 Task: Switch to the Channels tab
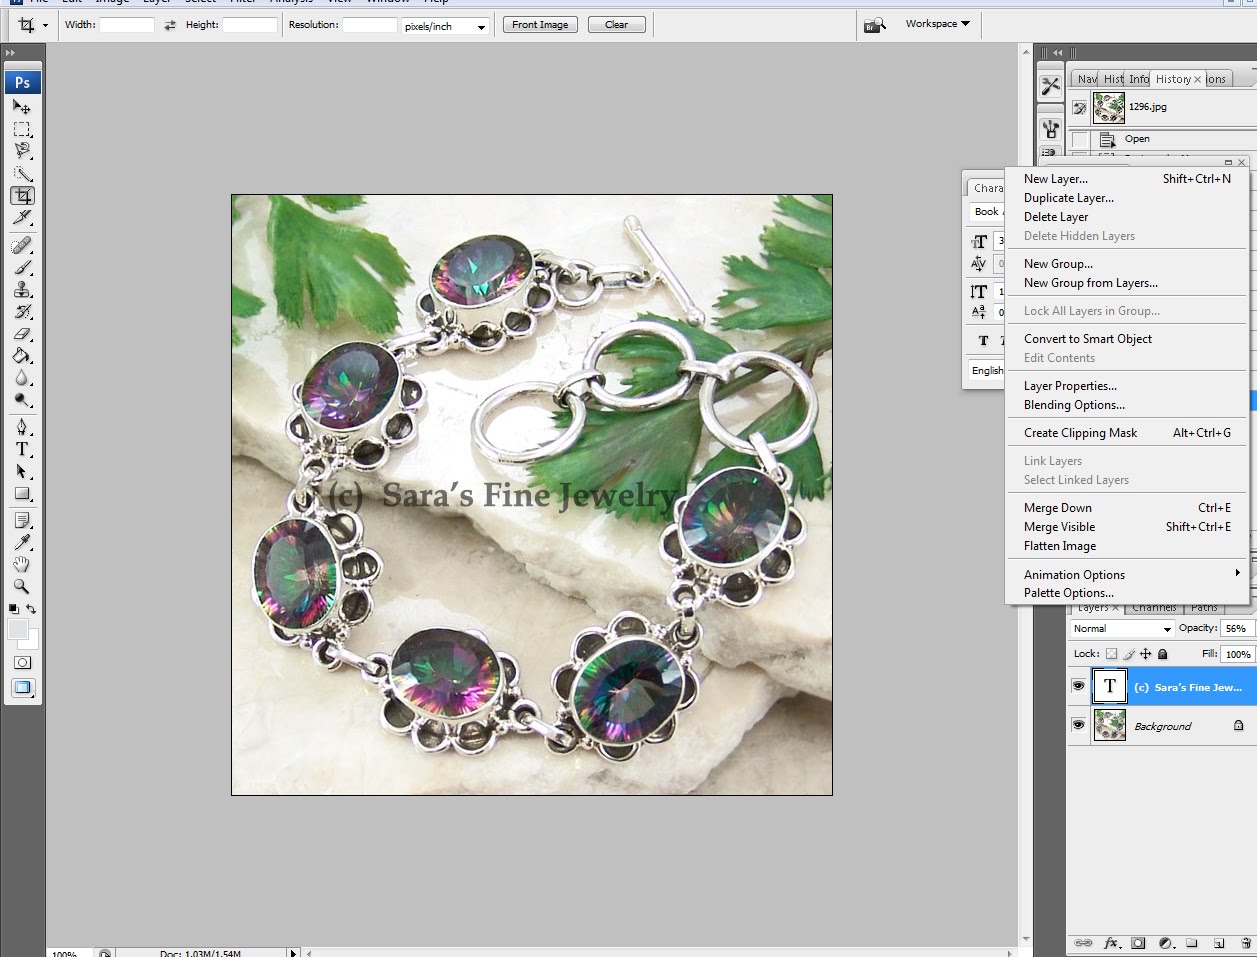1154,607
